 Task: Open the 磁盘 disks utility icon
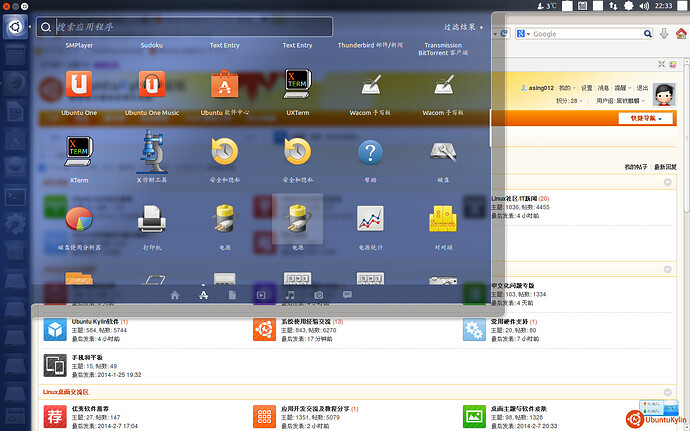(443, 152)
